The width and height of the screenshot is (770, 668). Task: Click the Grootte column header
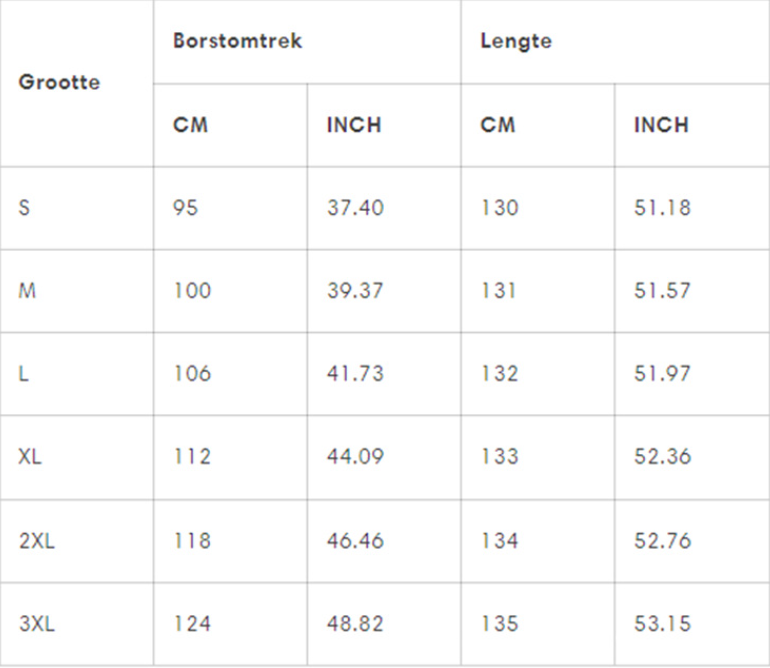pyautogui.click(x=59, y=83)
